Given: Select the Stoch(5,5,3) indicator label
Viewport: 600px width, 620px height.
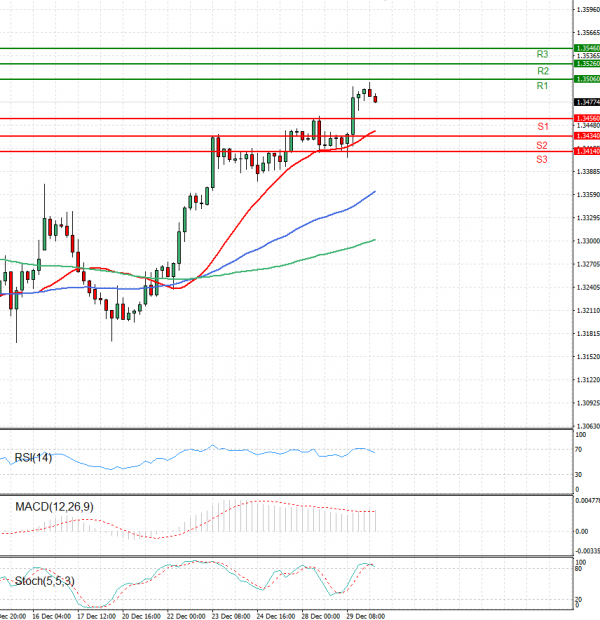Looking at the screenshot, I should click(44, 580).
